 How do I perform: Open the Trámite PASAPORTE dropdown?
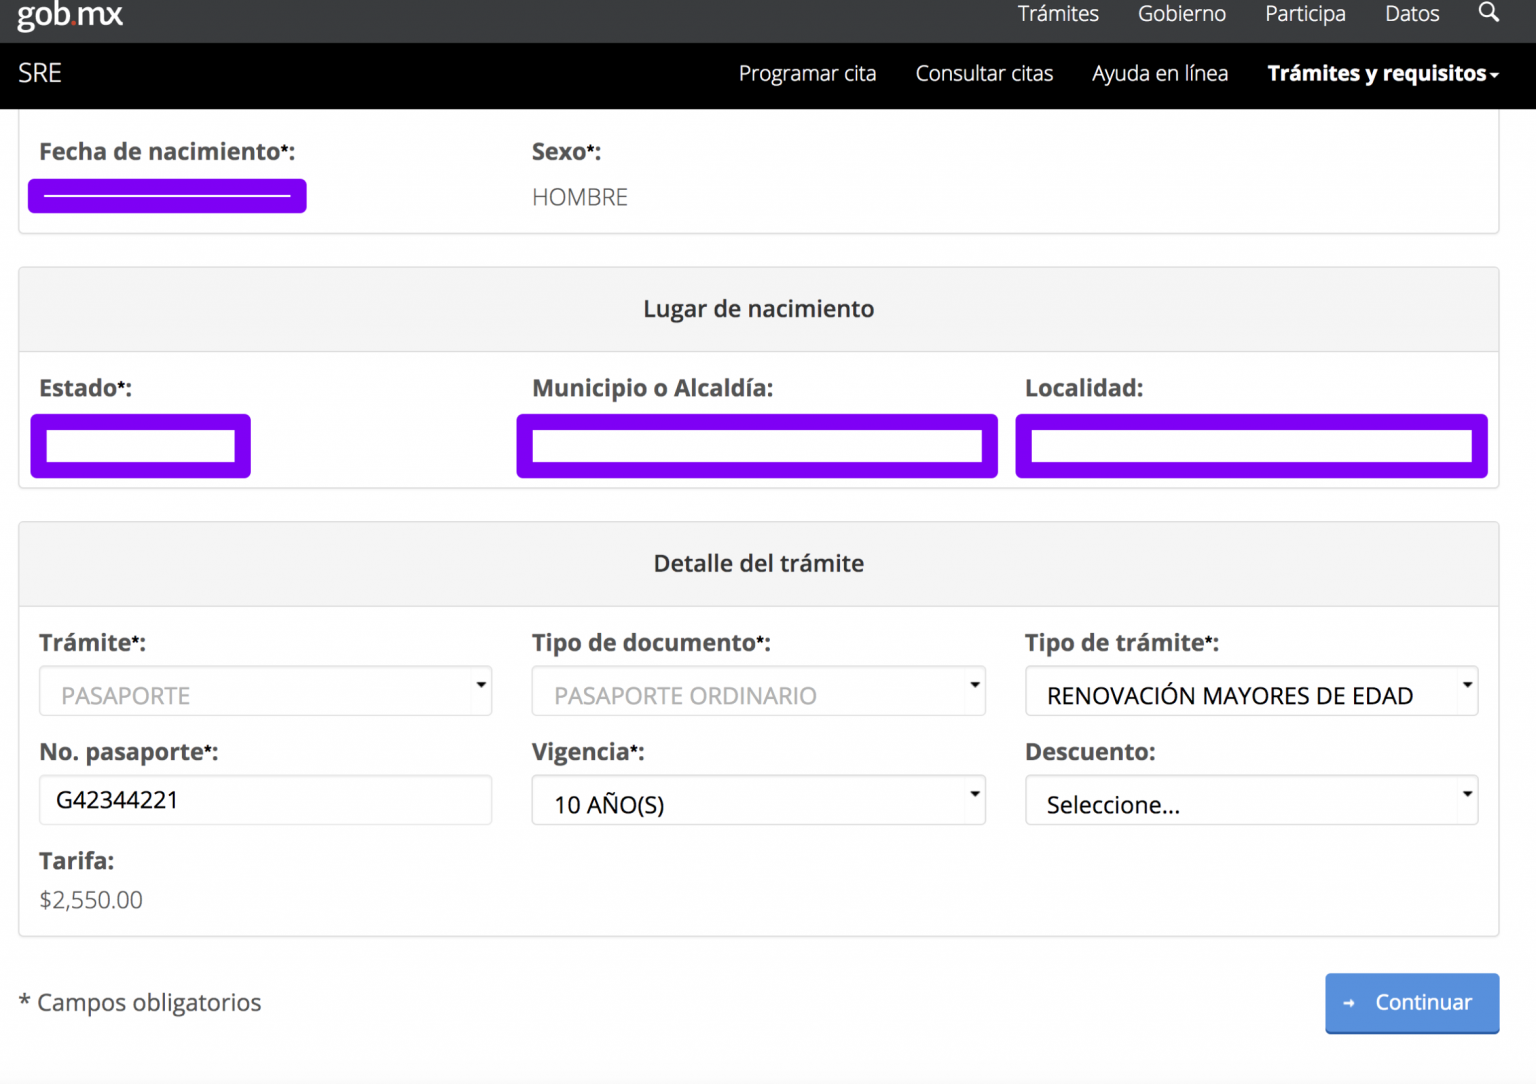coord(265,692)
